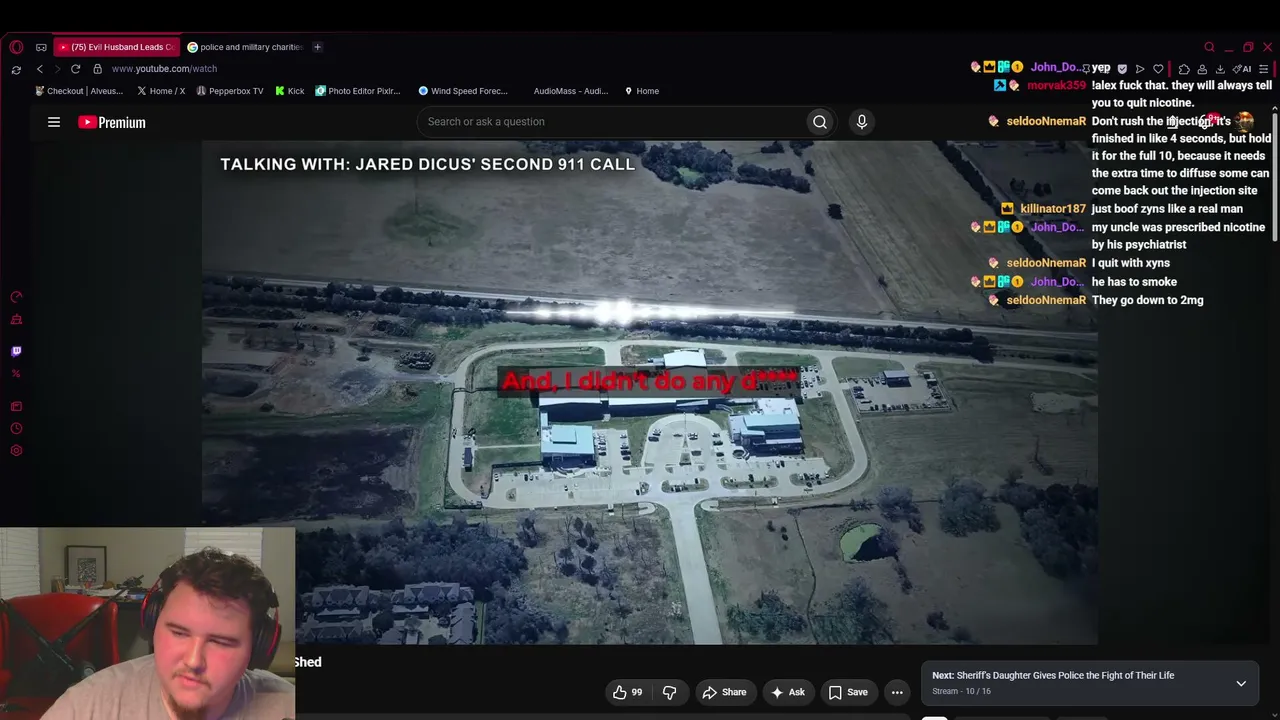Switch to the police and military charities tab
The height and width of the screenshot is (720, 1280).
tap(245, 47)
